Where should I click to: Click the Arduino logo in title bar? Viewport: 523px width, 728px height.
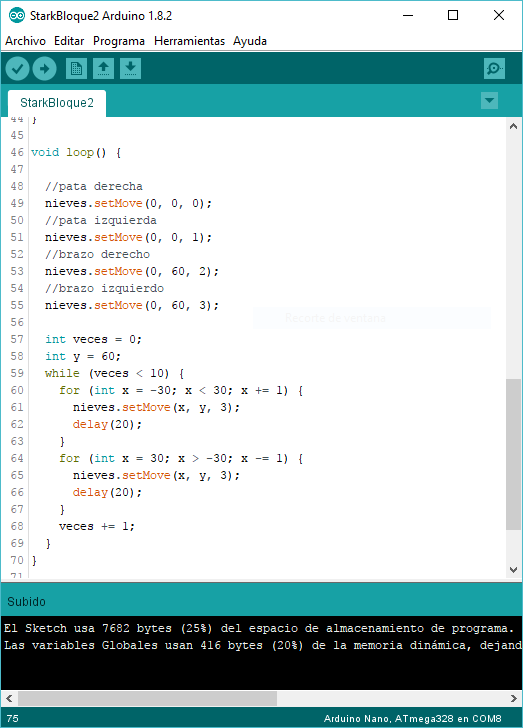17,15
